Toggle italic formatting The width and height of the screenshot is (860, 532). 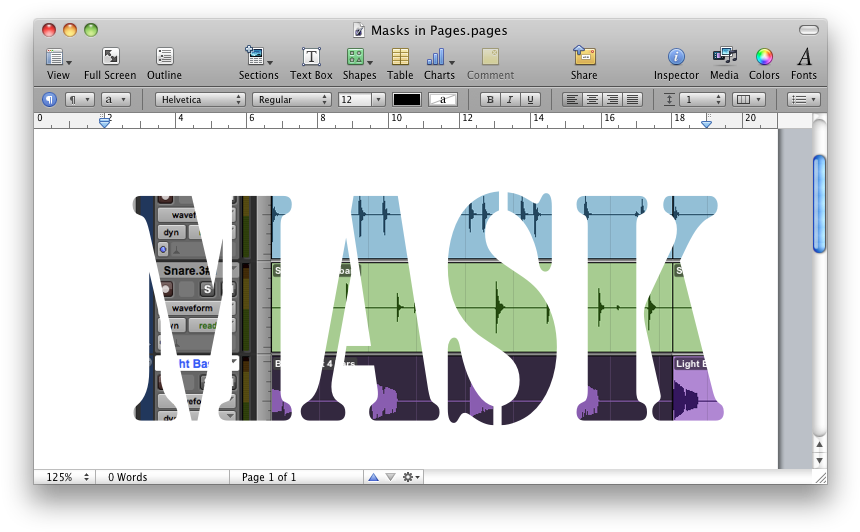tap(510, 99)
